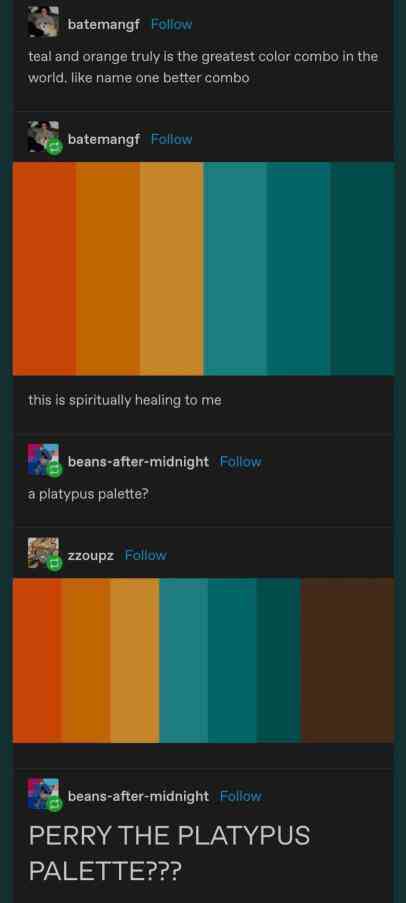The image size is (406, 903).
Task: Open beans-after-midnight username above the palette question
Action: tap(138, 461)
